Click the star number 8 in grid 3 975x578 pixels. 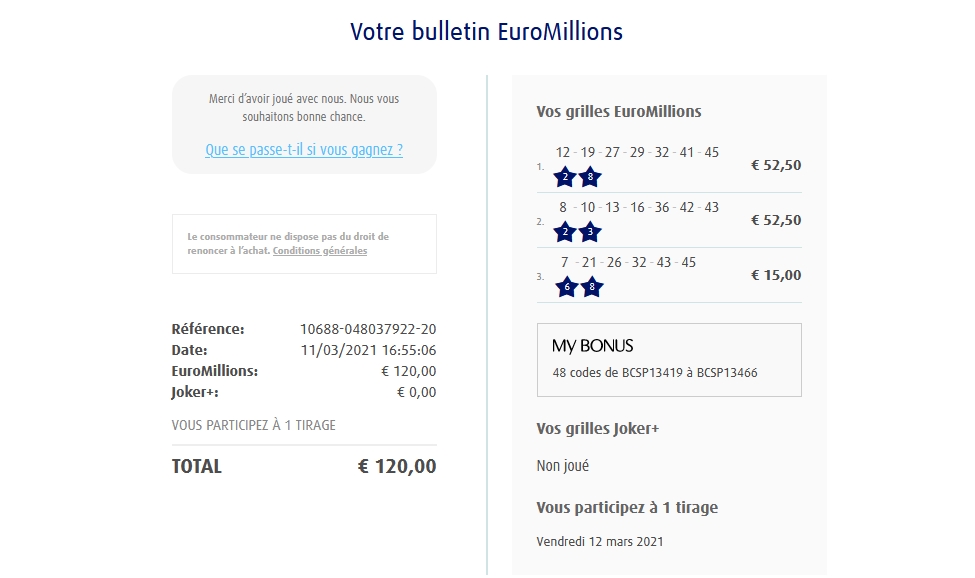(591, 287)
